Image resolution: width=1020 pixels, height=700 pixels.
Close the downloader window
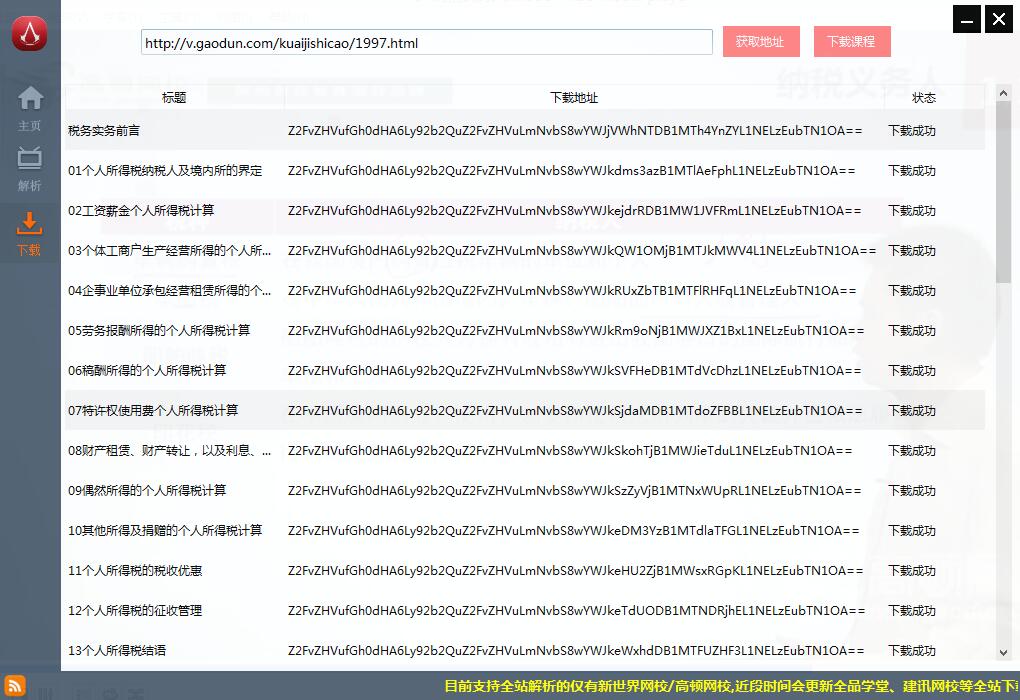pos(998,19)
